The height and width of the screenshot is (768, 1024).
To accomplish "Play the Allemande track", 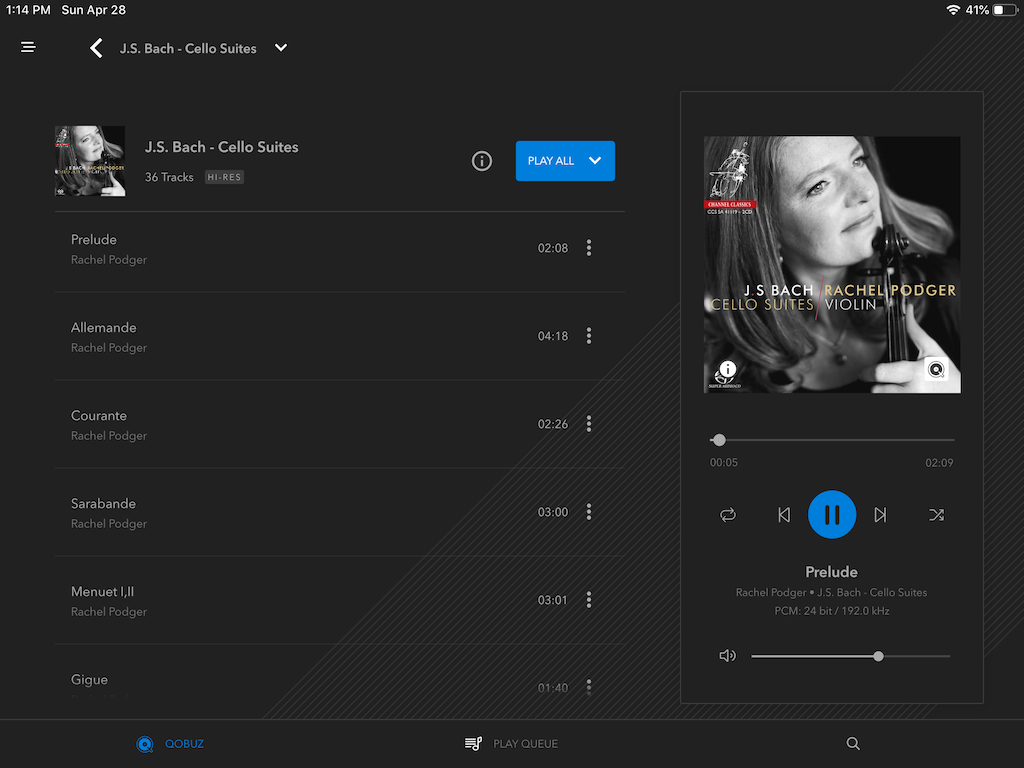I will pyautogui.click(x=340, y=336).
